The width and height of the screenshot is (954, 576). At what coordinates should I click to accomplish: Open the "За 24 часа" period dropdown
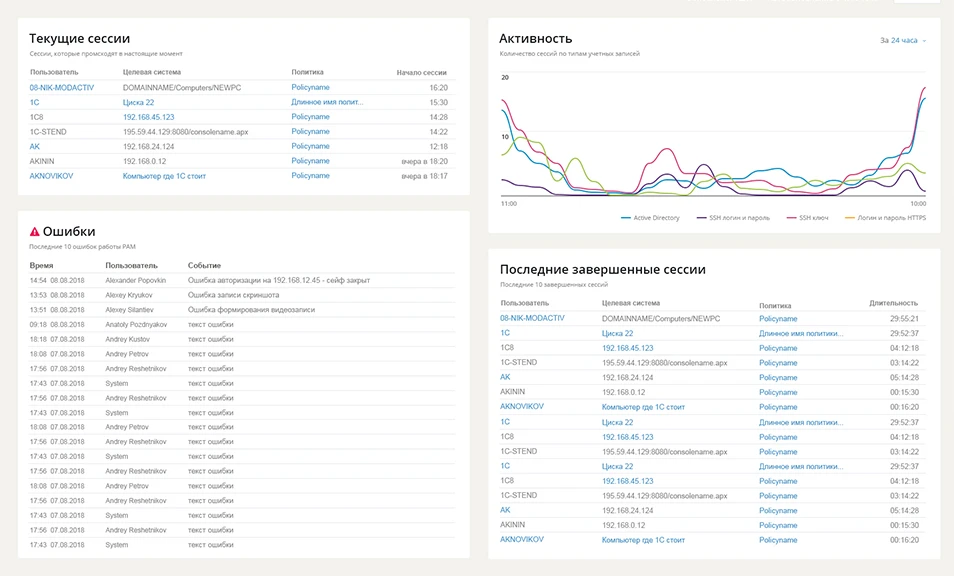[903, 41]
